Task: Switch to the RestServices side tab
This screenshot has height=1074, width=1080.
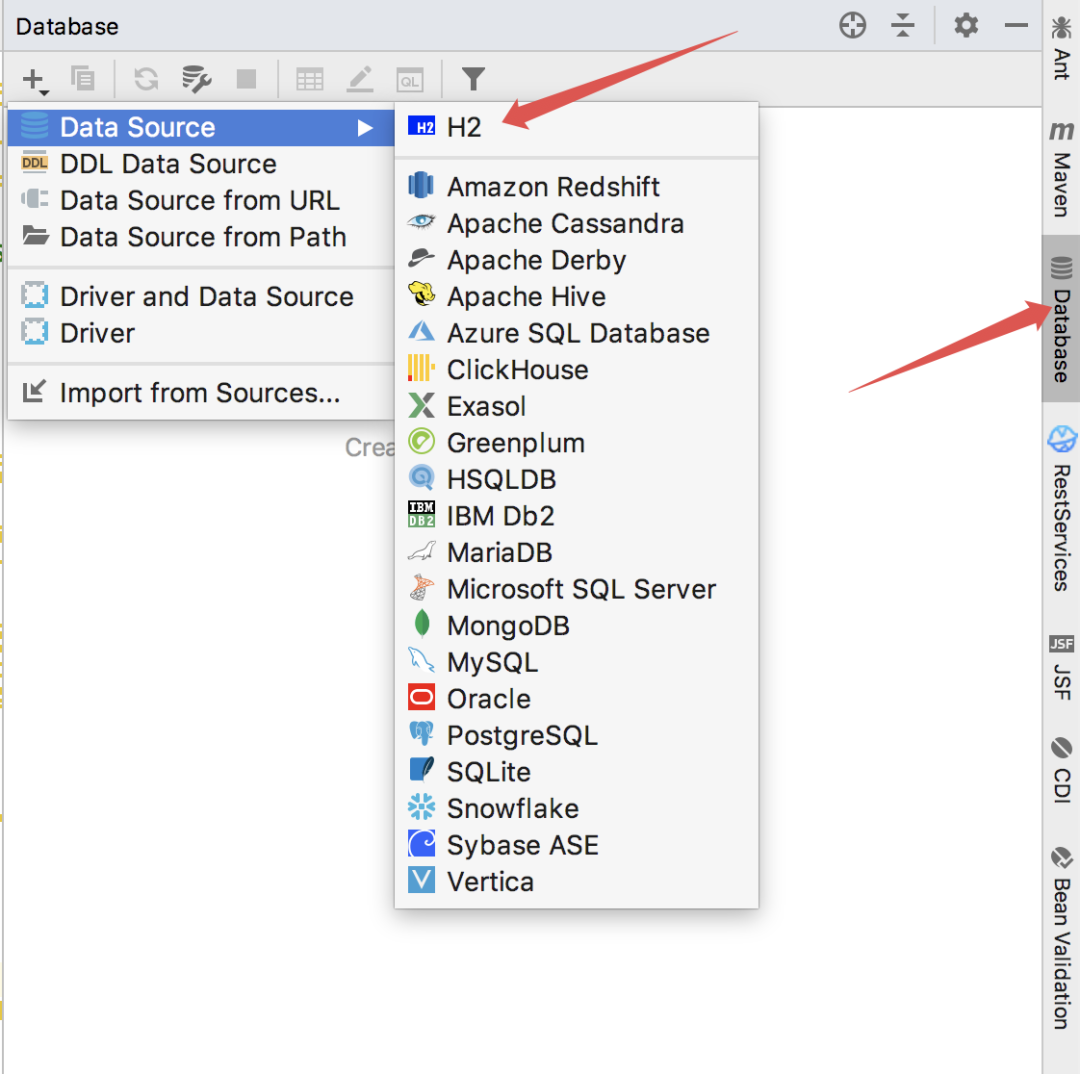Action: point(1061,508)
